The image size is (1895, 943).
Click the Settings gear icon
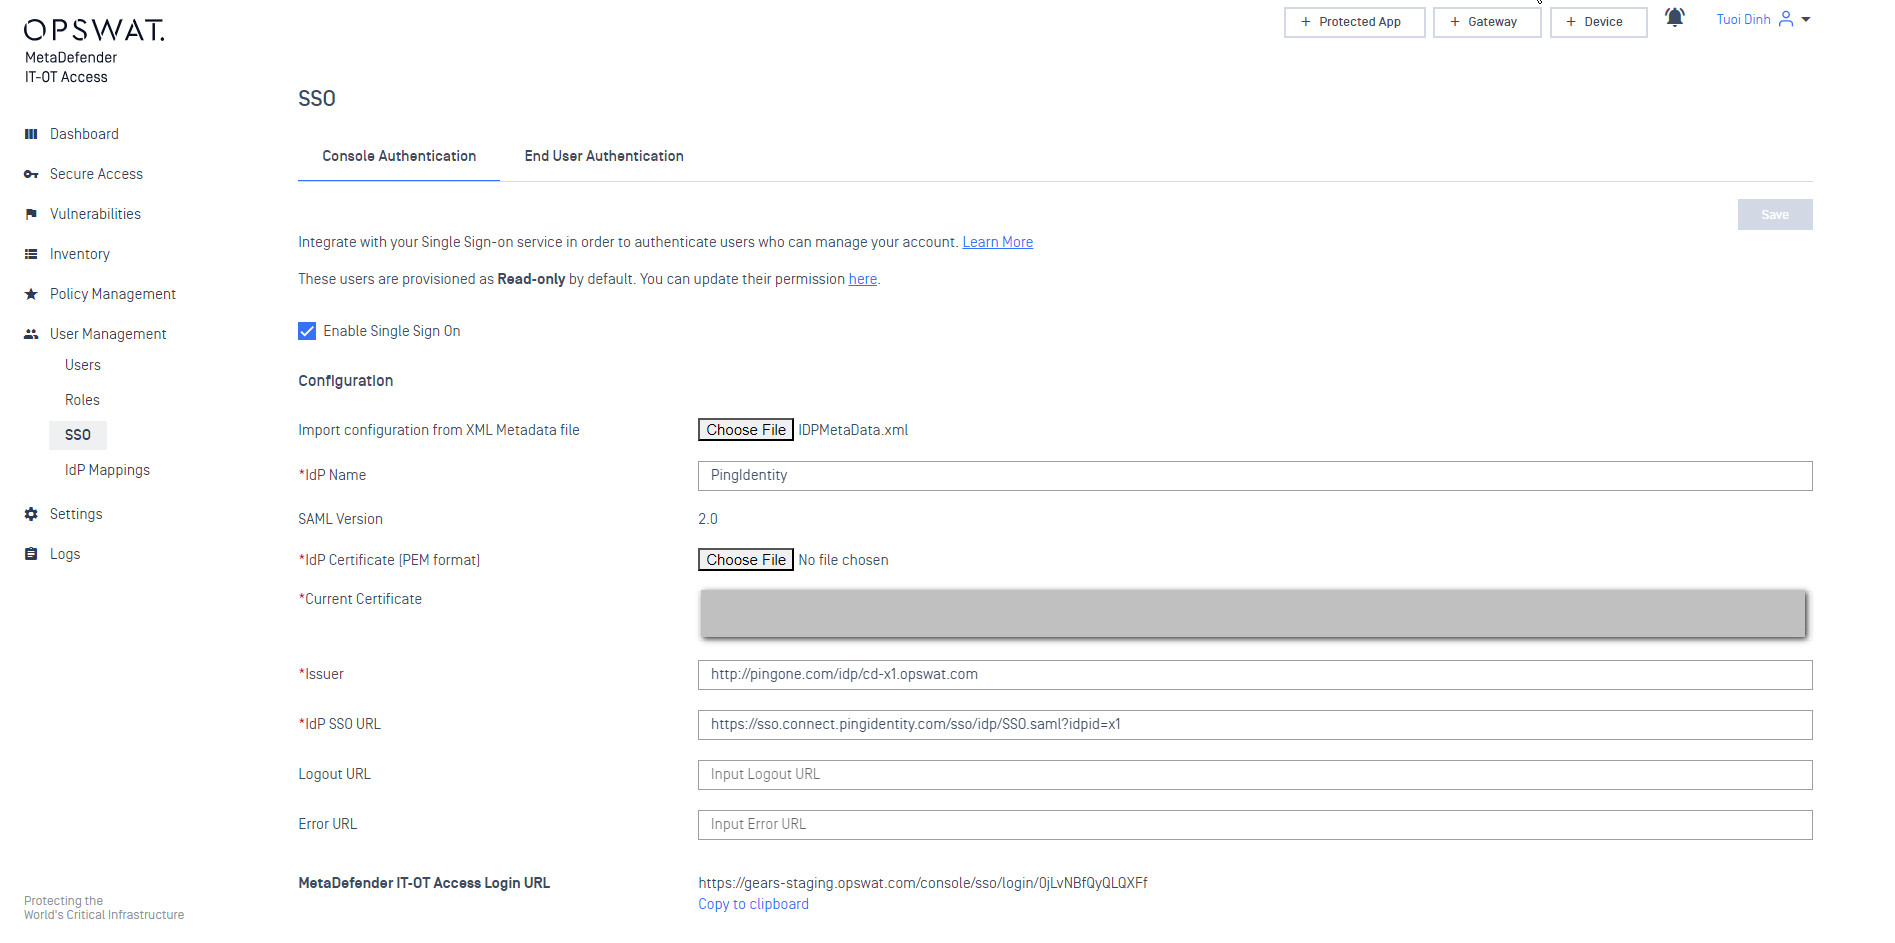(31, 514)
